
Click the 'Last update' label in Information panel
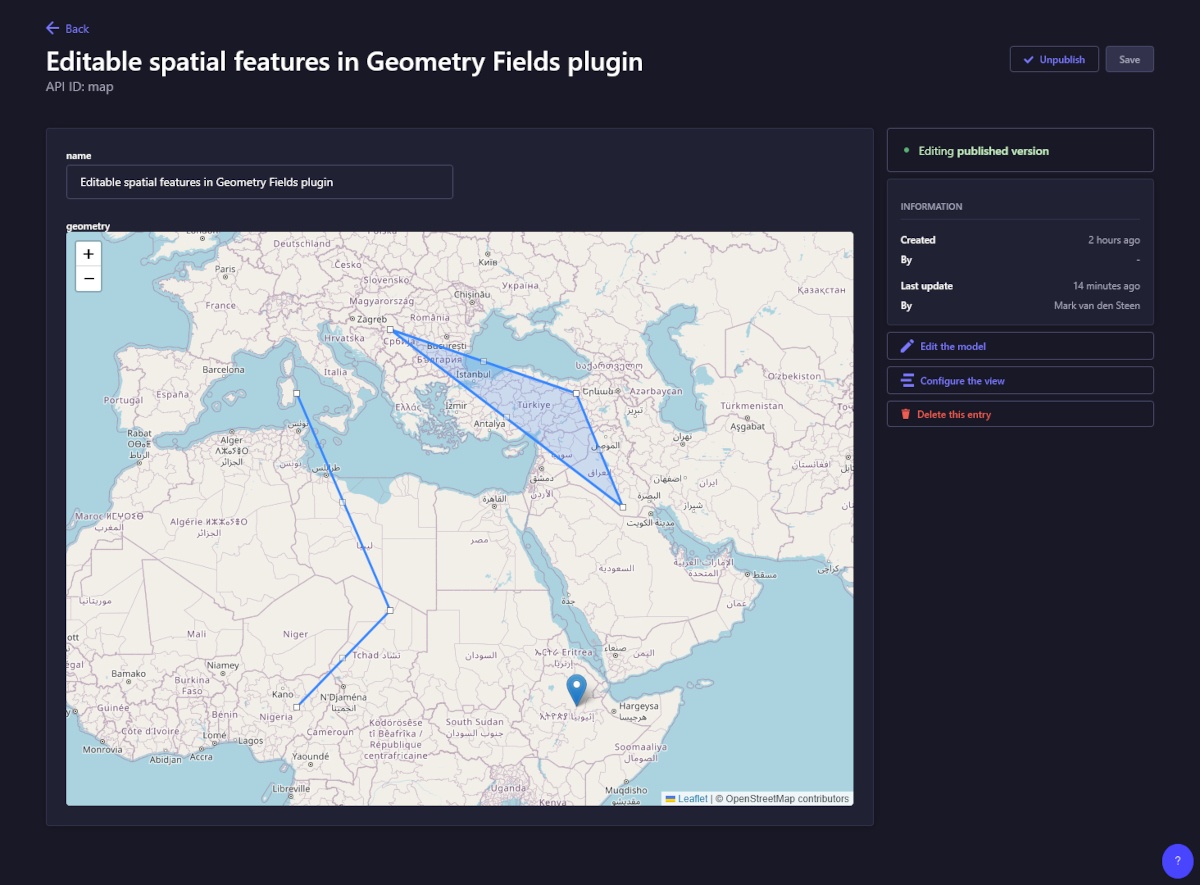click(x=926, y=286)
